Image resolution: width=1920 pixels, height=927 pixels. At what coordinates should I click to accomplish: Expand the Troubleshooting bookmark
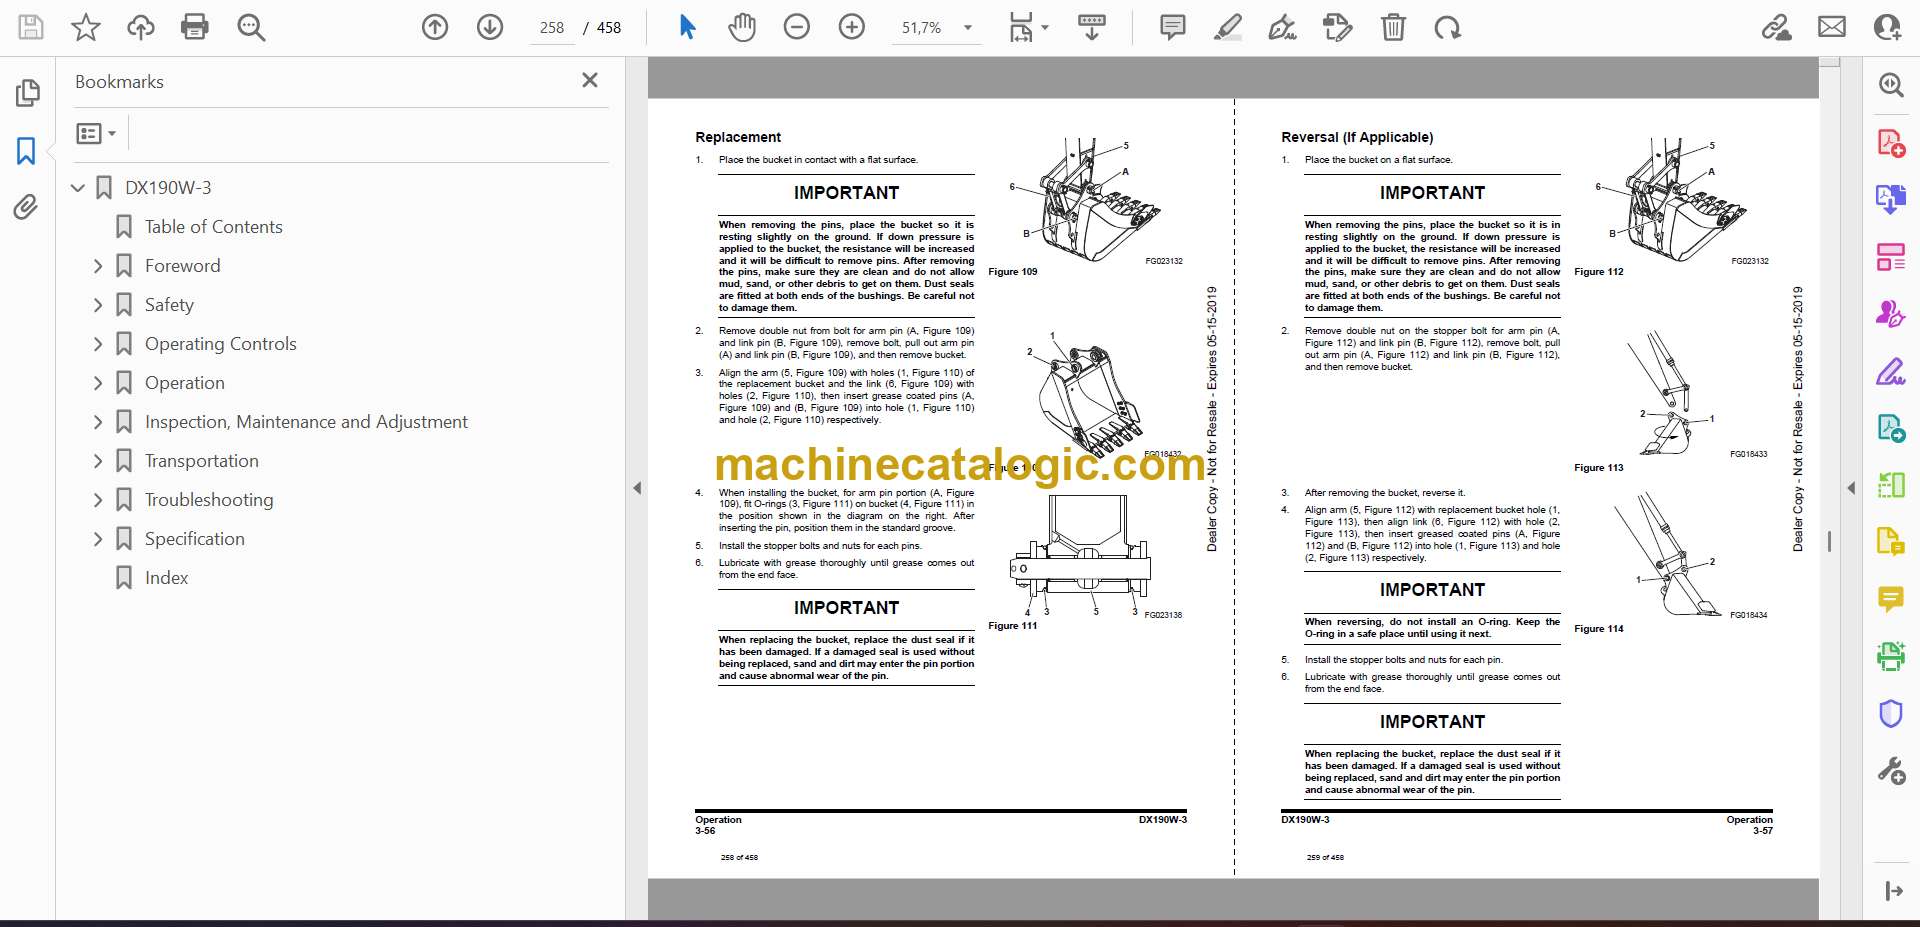97,500
